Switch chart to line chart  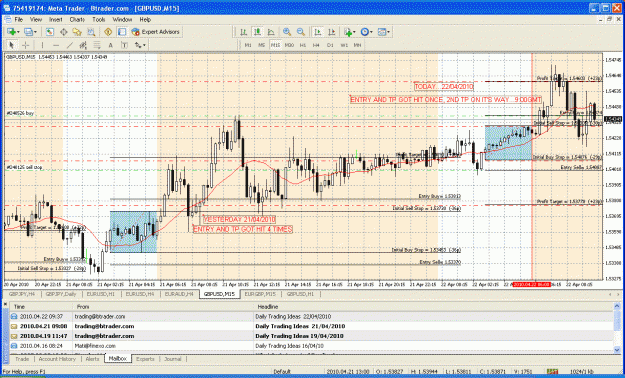click(x=271, y=32)
